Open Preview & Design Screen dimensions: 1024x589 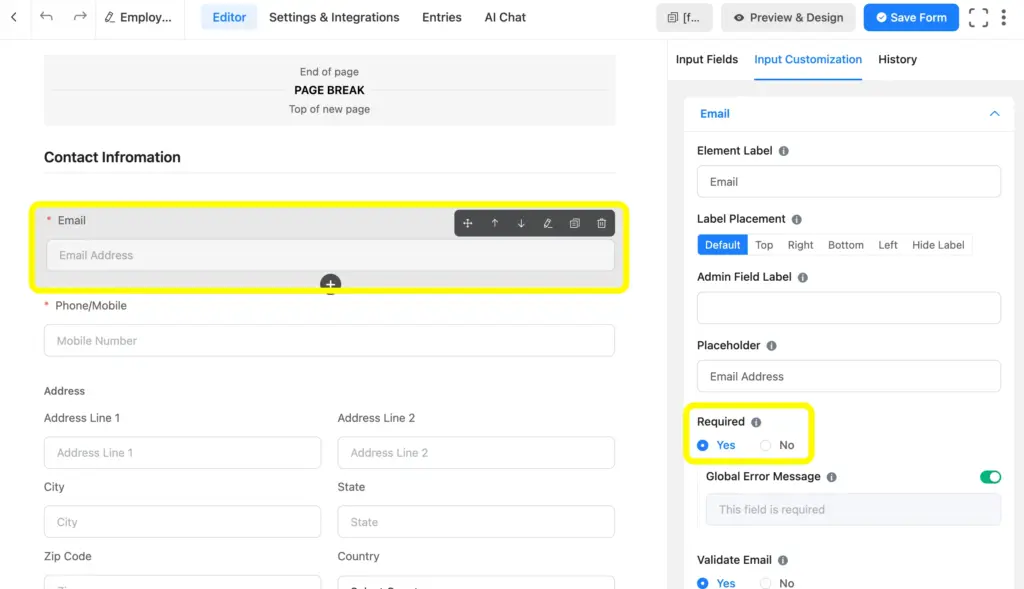click(788, 18)
